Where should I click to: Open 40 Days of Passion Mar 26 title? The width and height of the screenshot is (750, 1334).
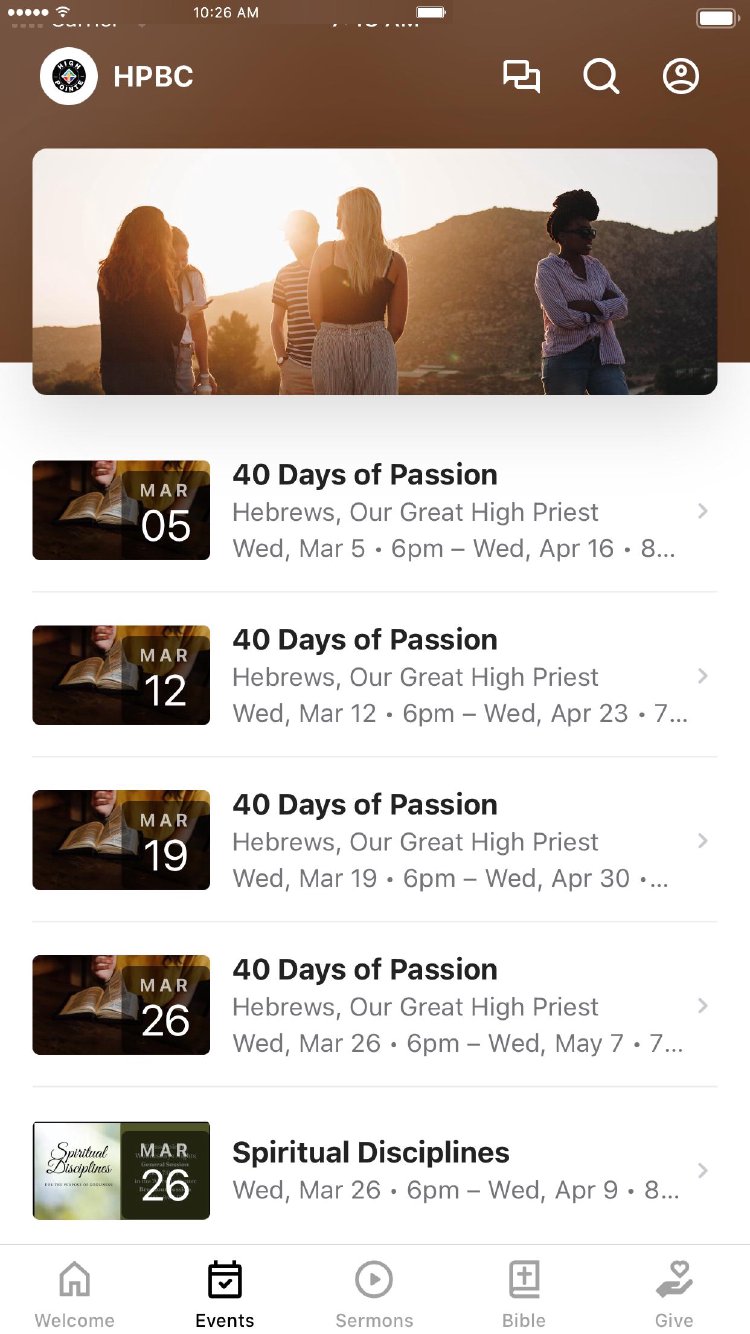tap(365, 969)
